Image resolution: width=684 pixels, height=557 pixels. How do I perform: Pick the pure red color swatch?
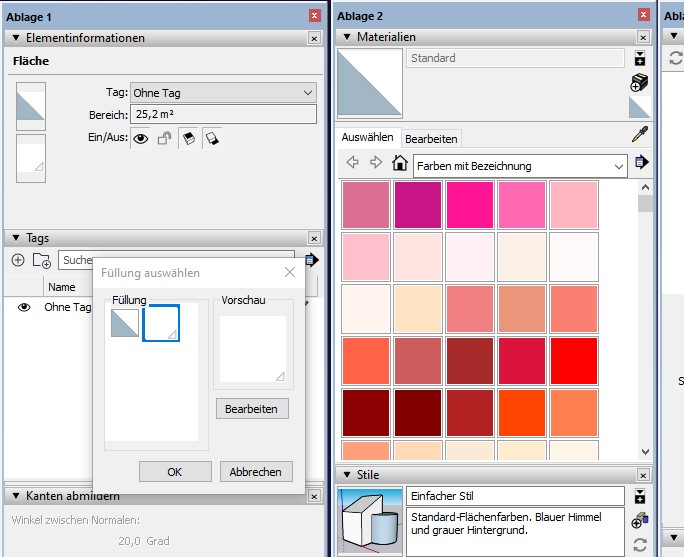coord(574,360)
